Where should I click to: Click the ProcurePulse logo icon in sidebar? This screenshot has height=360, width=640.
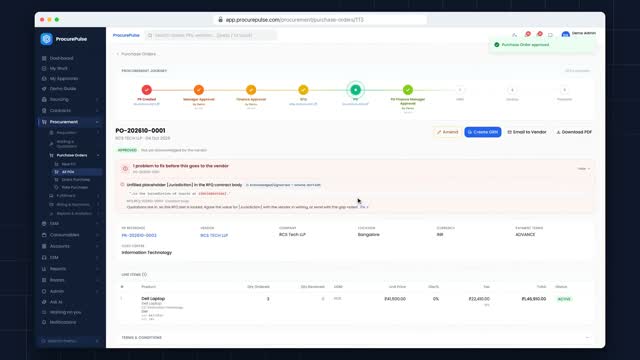(x=47, y=39)
